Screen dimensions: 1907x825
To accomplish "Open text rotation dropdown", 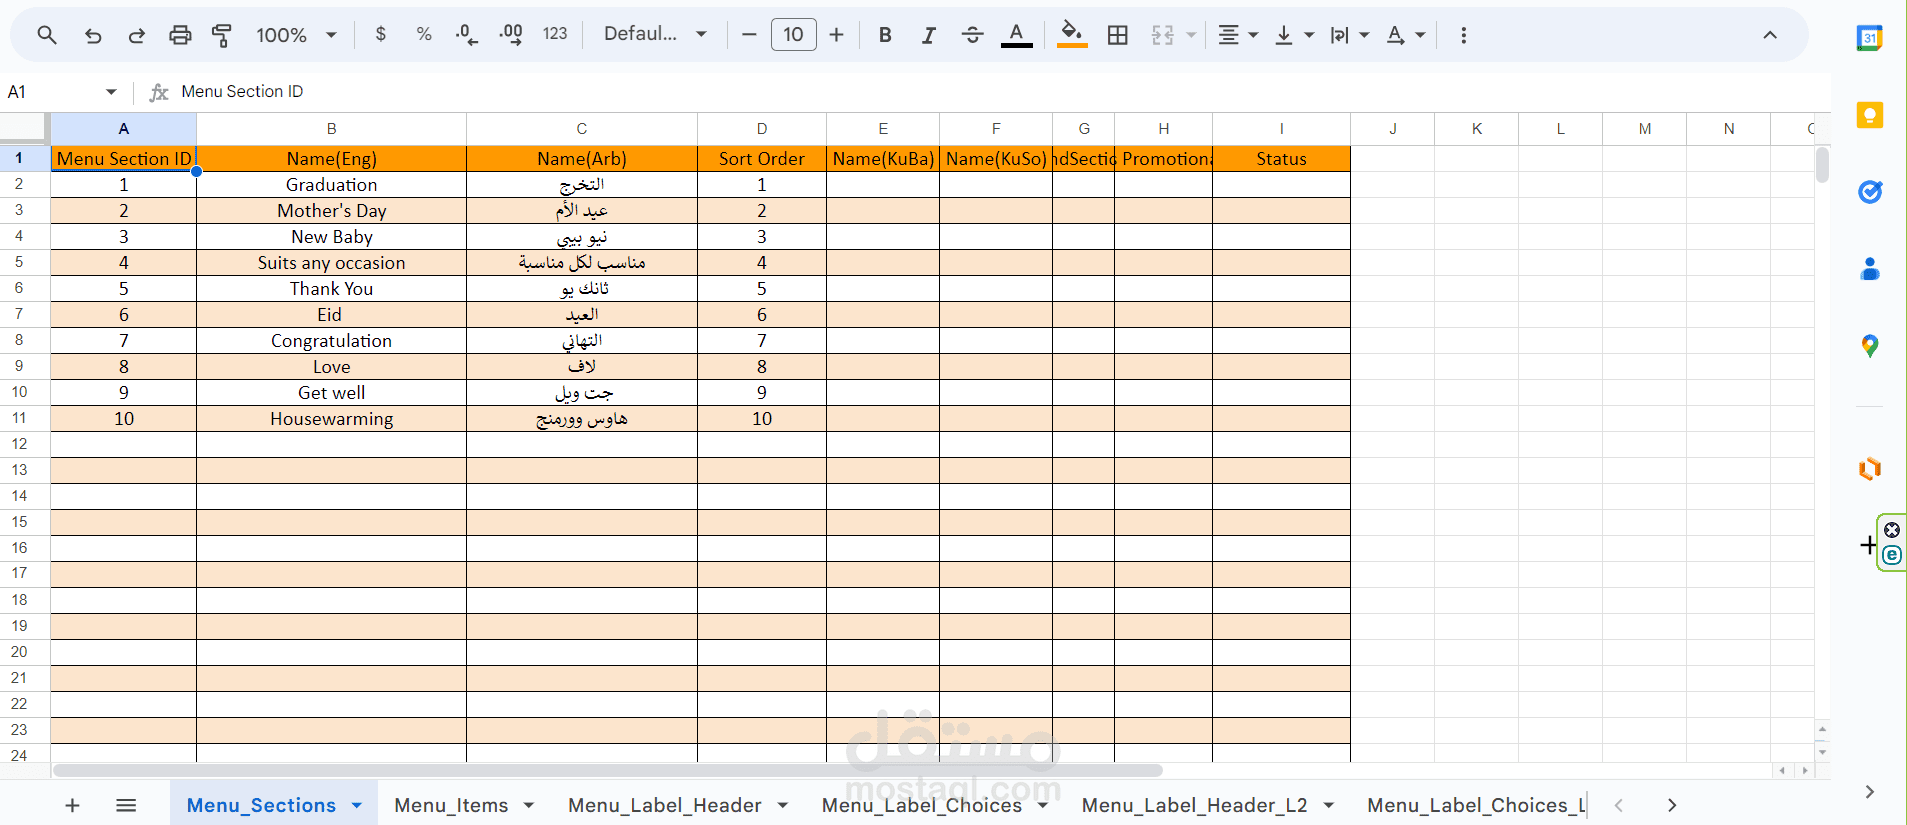I will tap(1405, 35).
